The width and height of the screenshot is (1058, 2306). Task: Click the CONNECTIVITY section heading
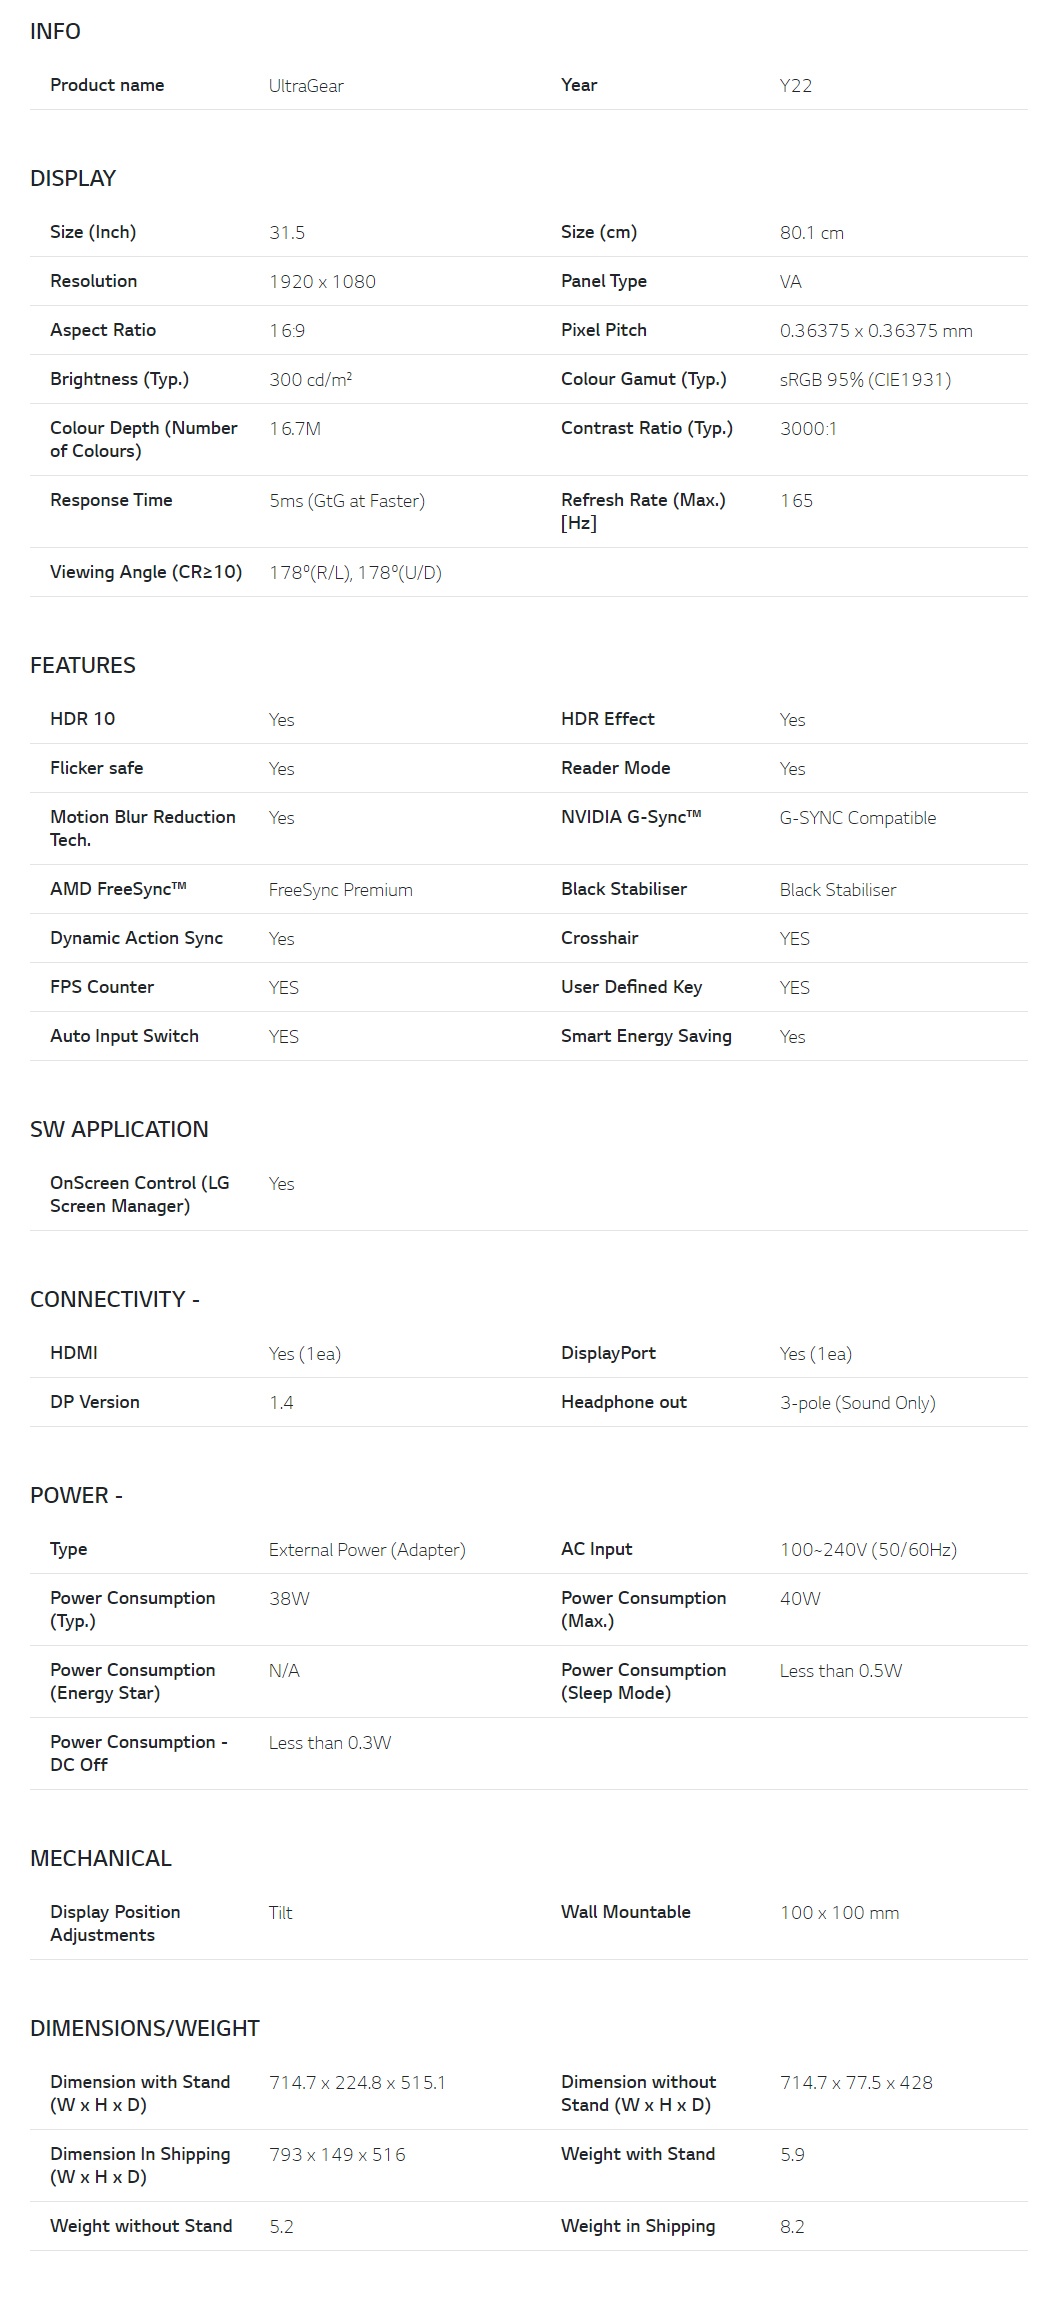coord(114,1300)
